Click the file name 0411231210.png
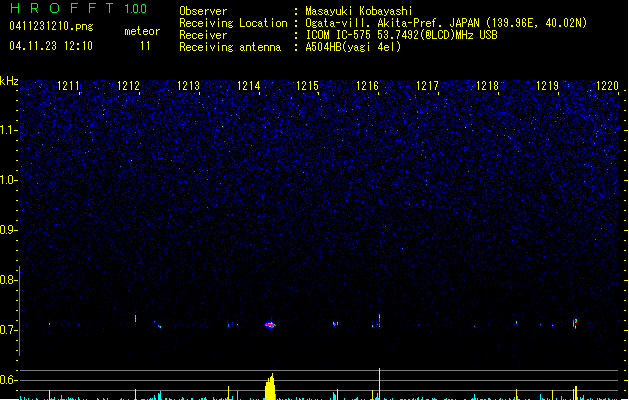 [51, 26]
